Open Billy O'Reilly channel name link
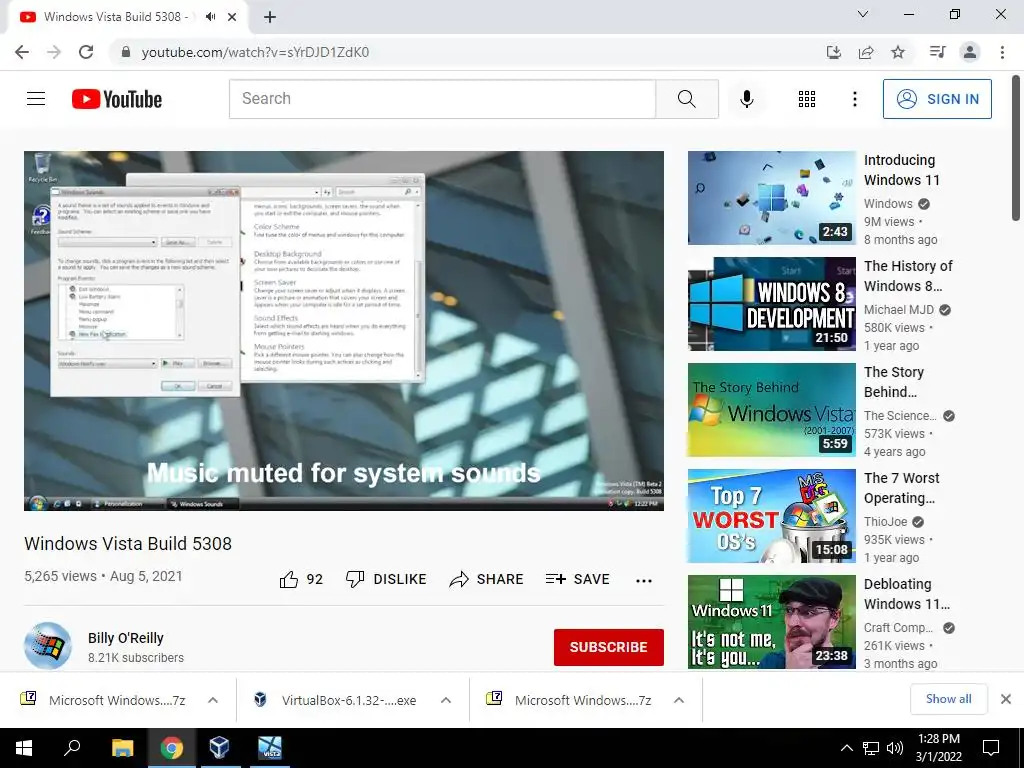This screenshot has width=1024, height=768. (x=126, y=638)
